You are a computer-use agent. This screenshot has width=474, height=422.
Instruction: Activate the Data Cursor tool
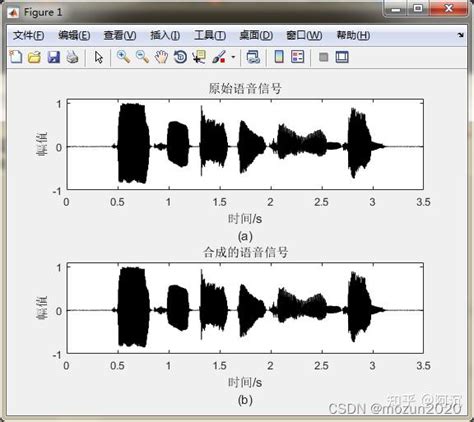(x=199, y=57)
